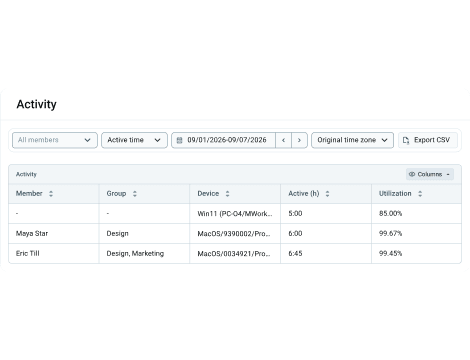
Task: Select the Eric Till member cell
Action: pyautogui.click(x=54, y=253)
